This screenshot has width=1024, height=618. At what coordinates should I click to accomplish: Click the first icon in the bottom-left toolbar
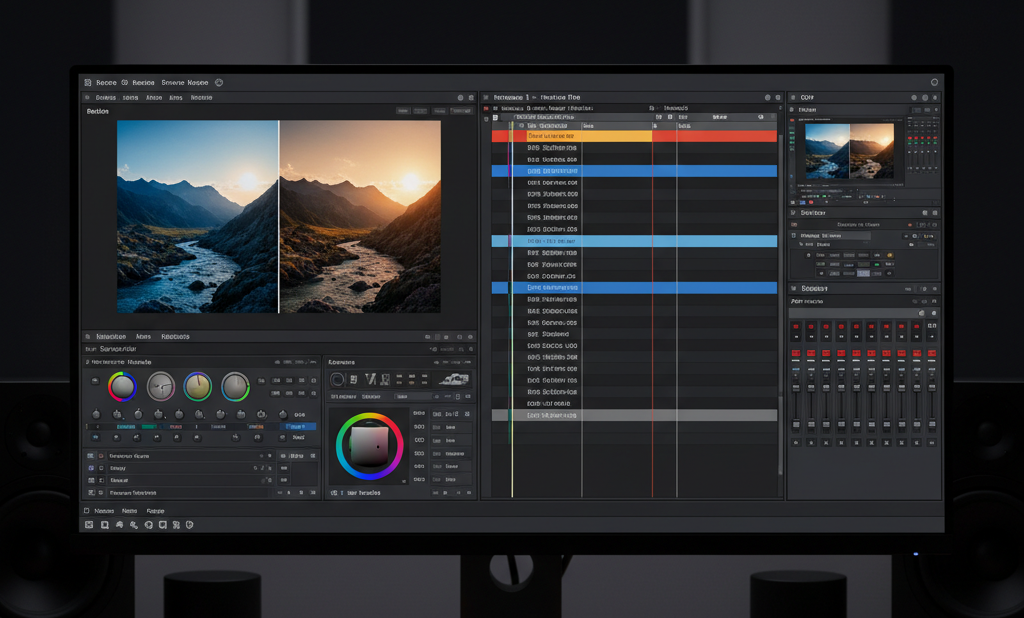(88, 525)
